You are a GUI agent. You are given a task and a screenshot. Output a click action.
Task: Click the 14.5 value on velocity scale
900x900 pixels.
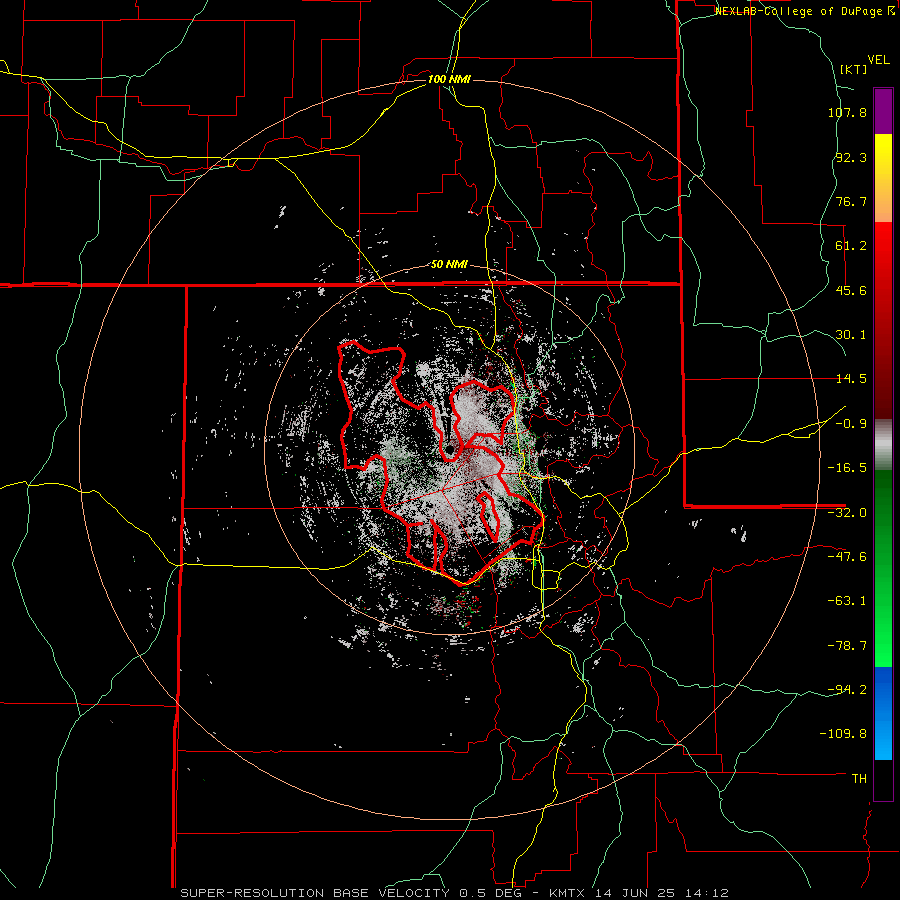[x=851, y=379]
